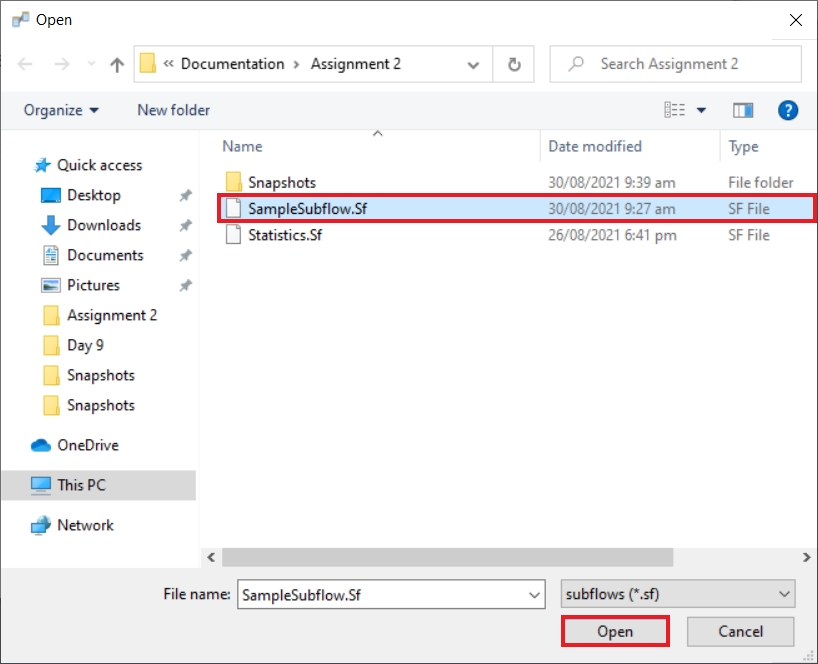Screen dimensions: 818x664
Task: Toggle the preview pane icon
Action: coord(743,110)
